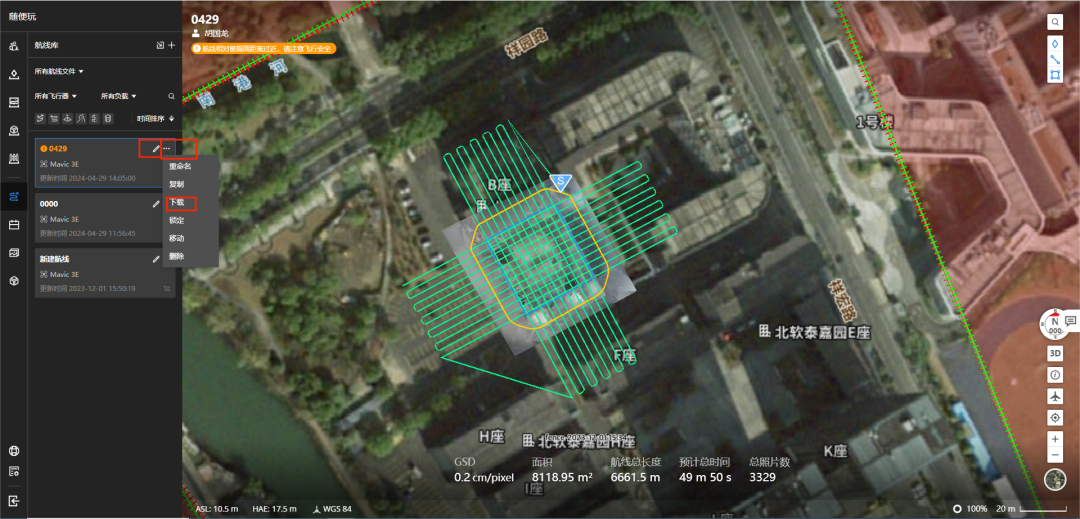
Task: Open the calendar plan icon in left sidebar
Action: tap(13, 224)
